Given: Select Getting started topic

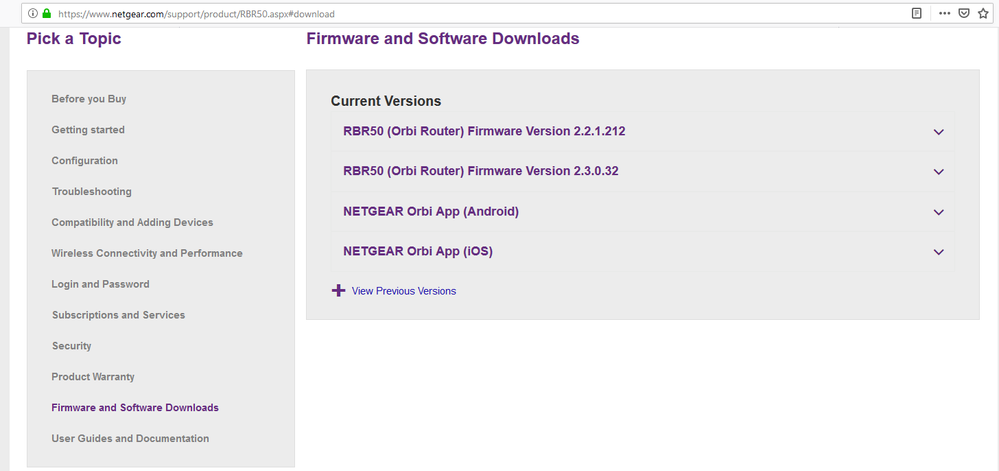Looking at the screenshot, I should [x=88, y=130].
